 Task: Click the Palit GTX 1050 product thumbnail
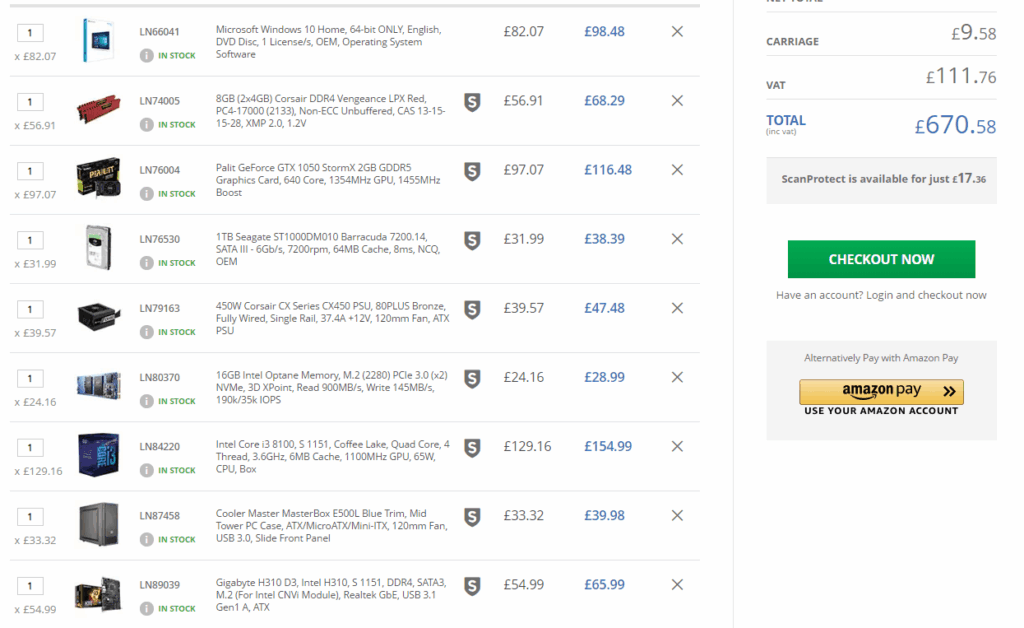coord(99,178)
